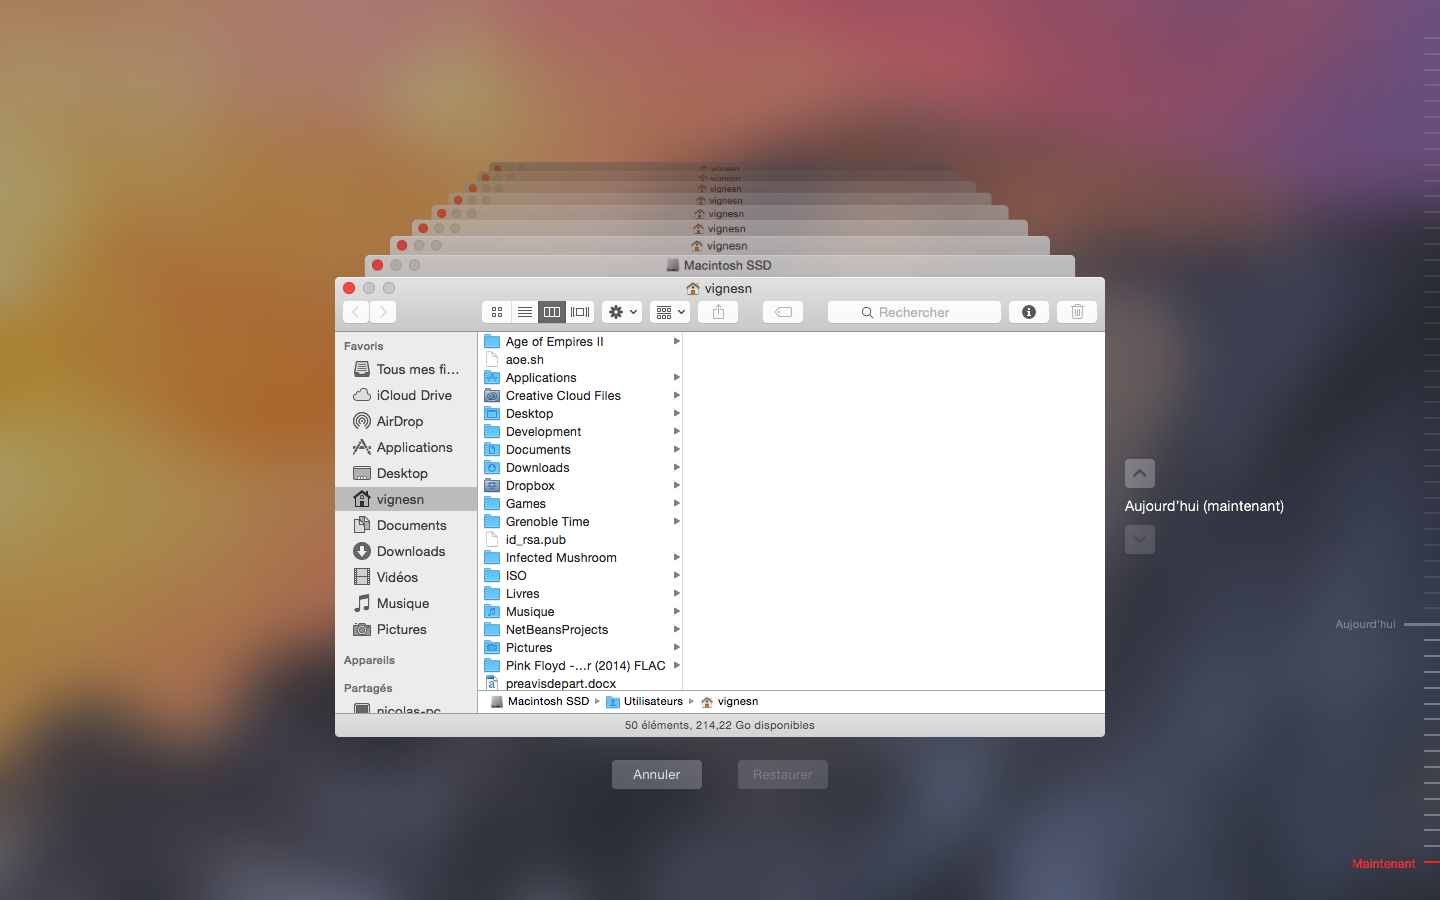Open AirDrop in sidebar
Screen dimensions: 1440x900
(406, 421)
